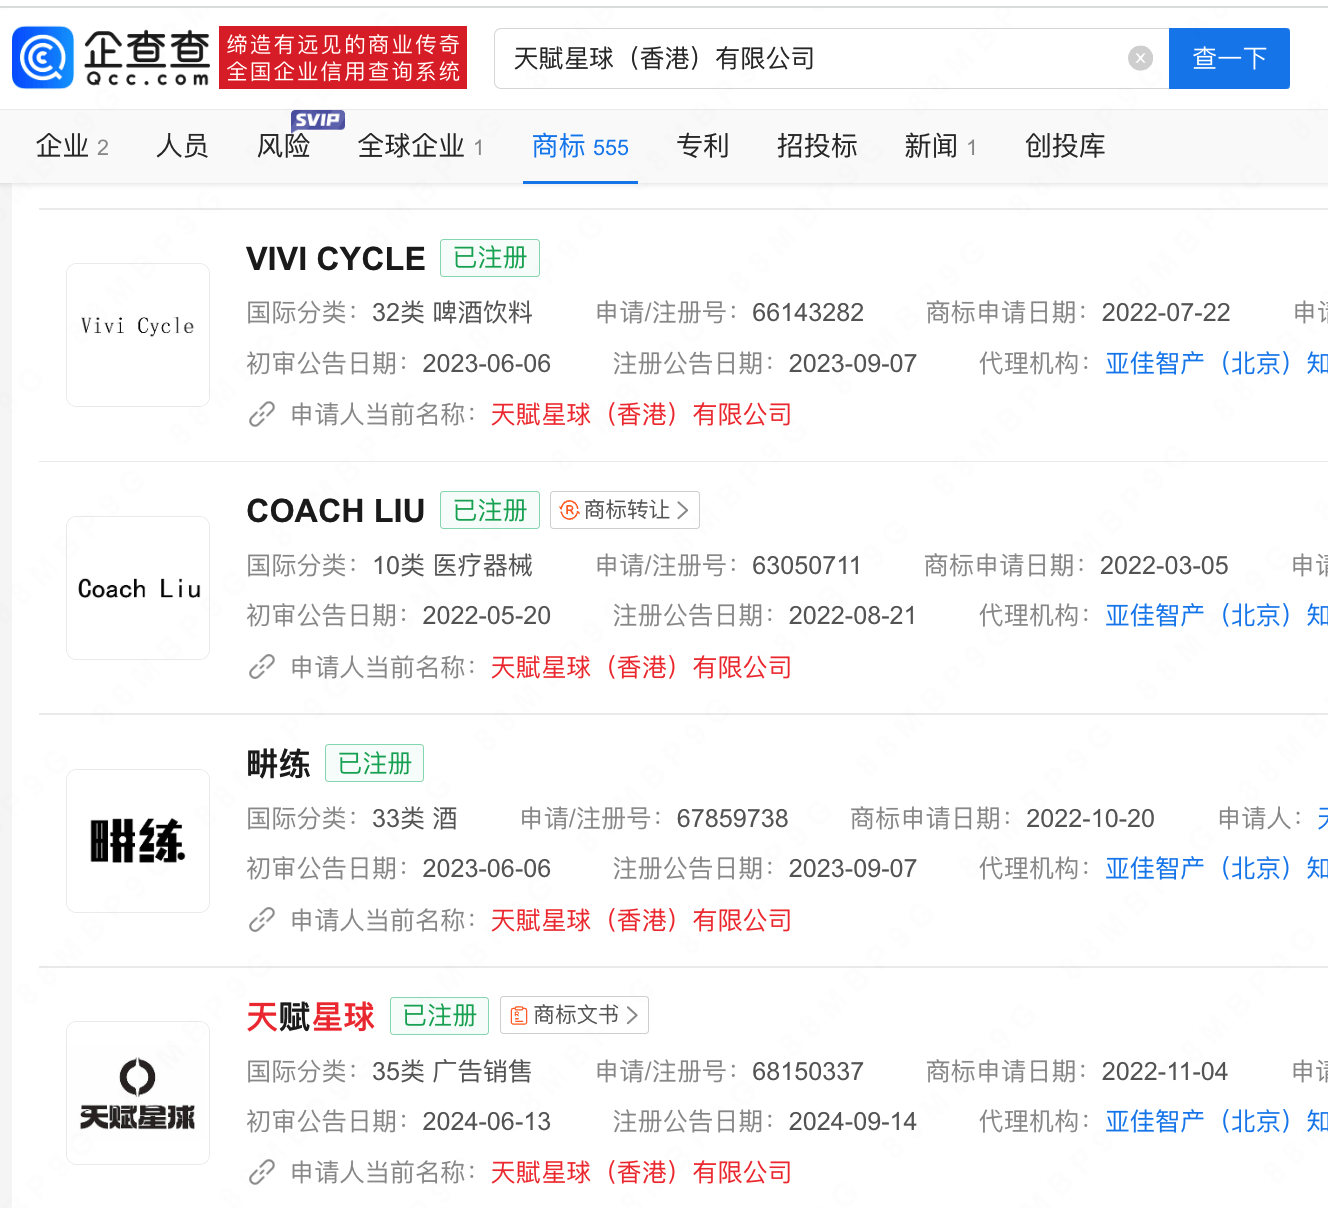
Task: Open applicant 天赋星球(香港)有限公司 under VIVI CYCLE
Action: [641, 414]
